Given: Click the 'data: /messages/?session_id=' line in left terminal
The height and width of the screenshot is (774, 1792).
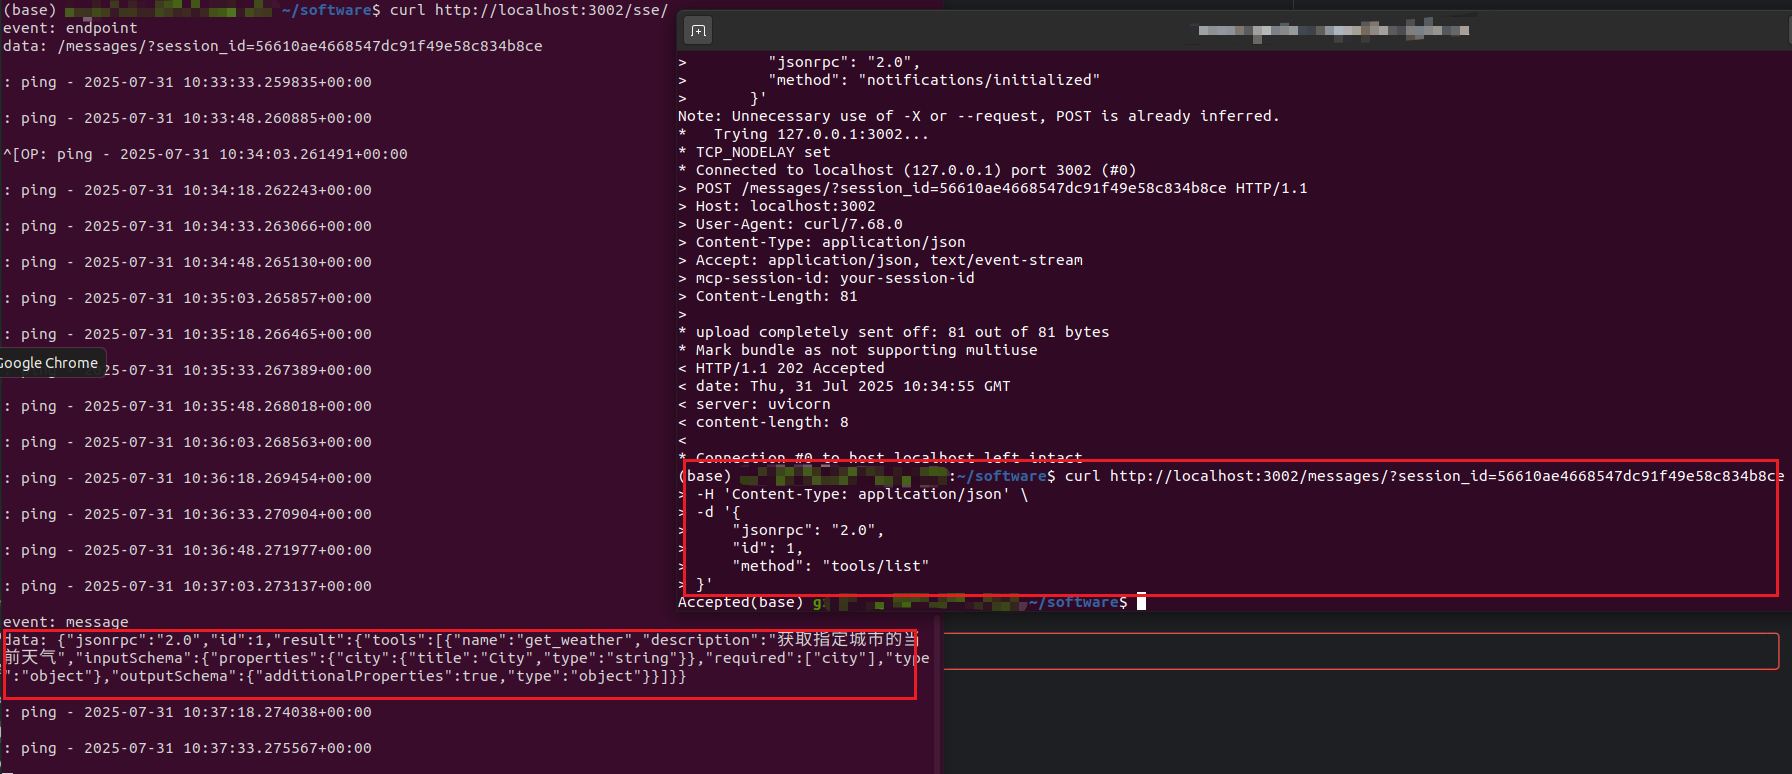Looking at the screenshot, I should pos(273,46).
